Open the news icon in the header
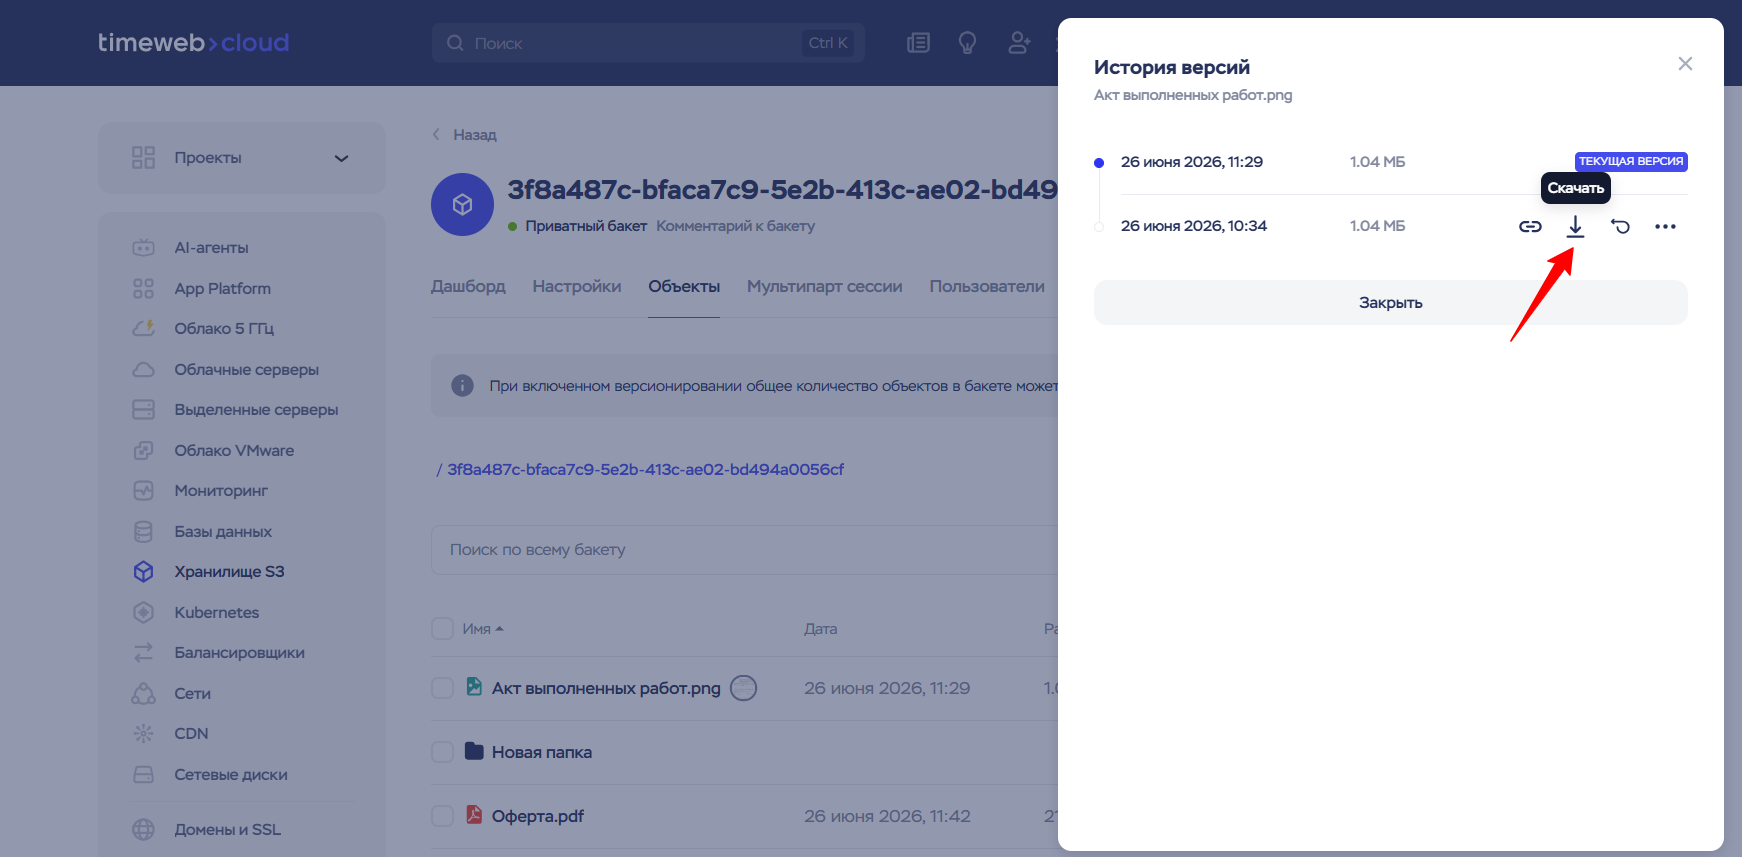This screenshot has height=857, width=1742. tap(918, 43)
